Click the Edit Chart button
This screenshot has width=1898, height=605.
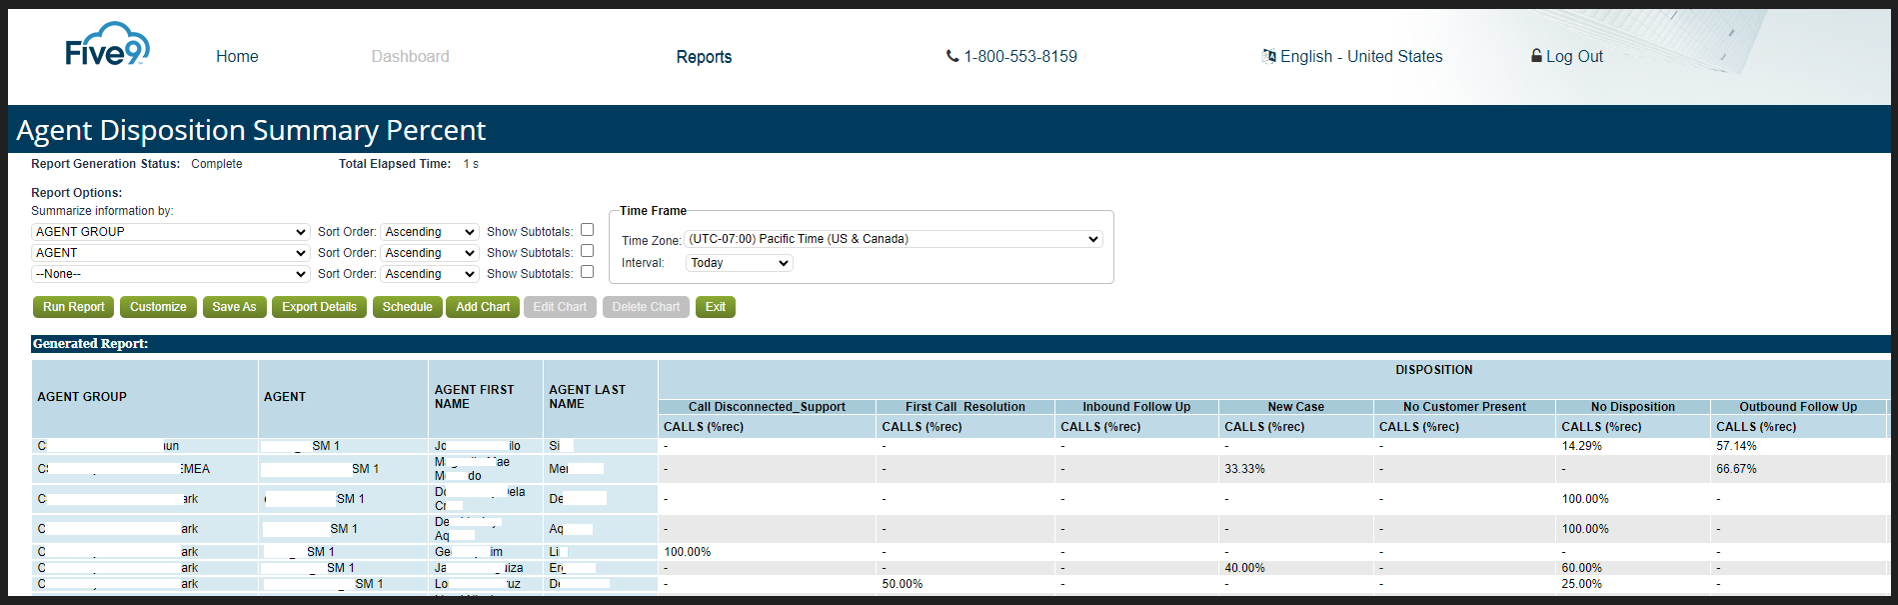[x=560, y=307]
